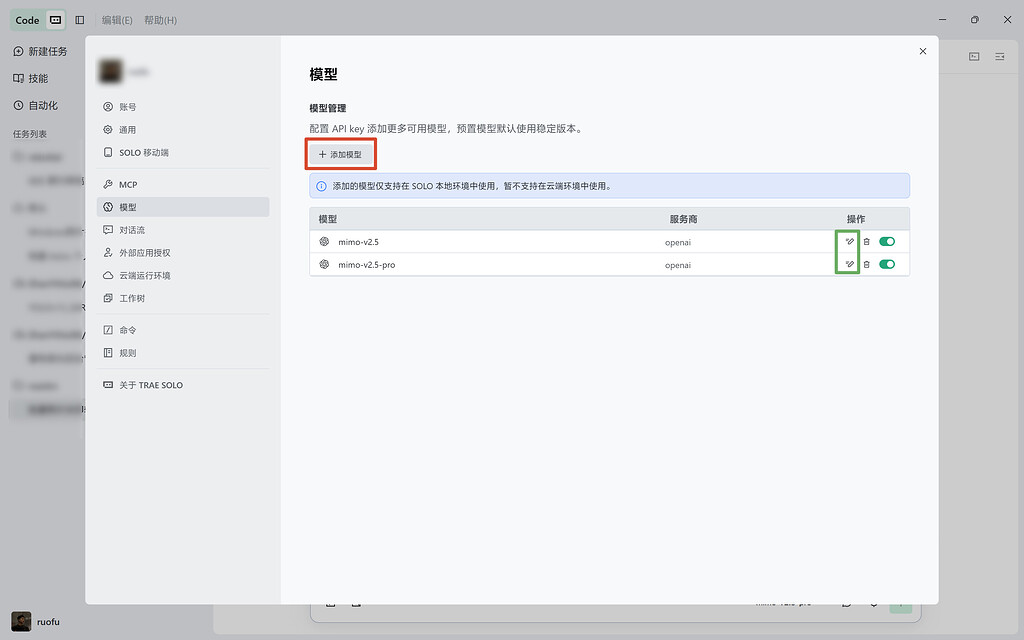Click 新建任务 in main window

pyautogui.click(x=40, y=51)
